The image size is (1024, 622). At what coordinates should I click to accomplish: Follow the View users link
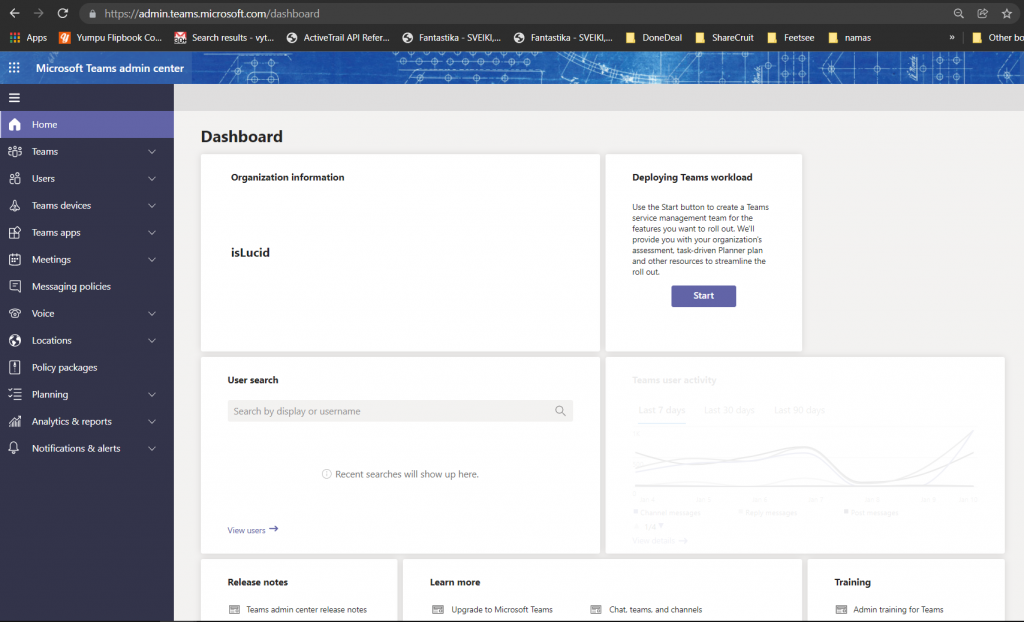coord(253,530)
